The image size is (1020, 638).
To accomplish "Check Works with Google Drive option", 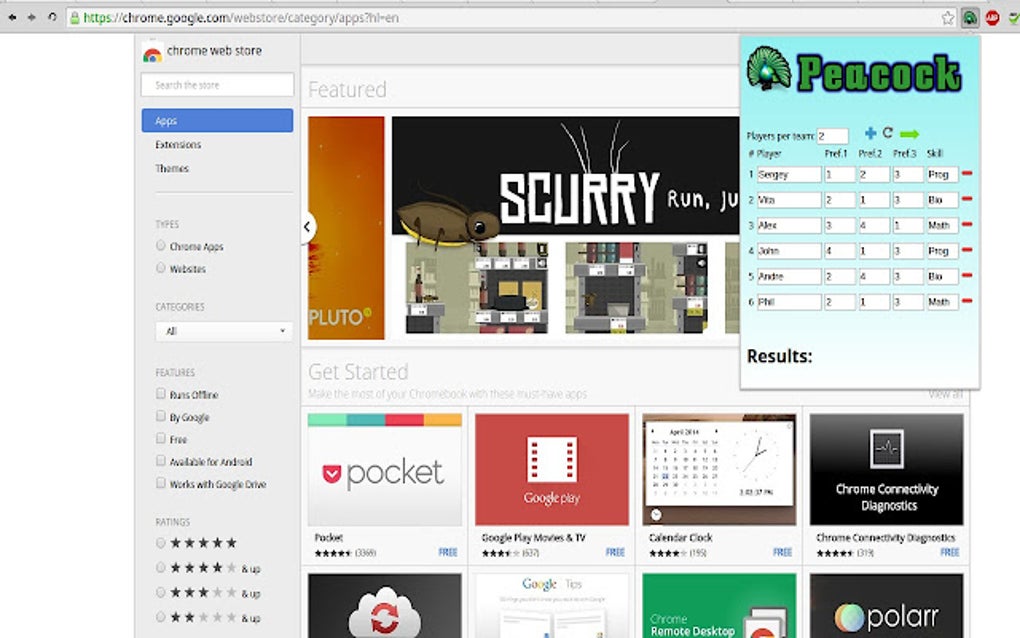I will [161, 483].
